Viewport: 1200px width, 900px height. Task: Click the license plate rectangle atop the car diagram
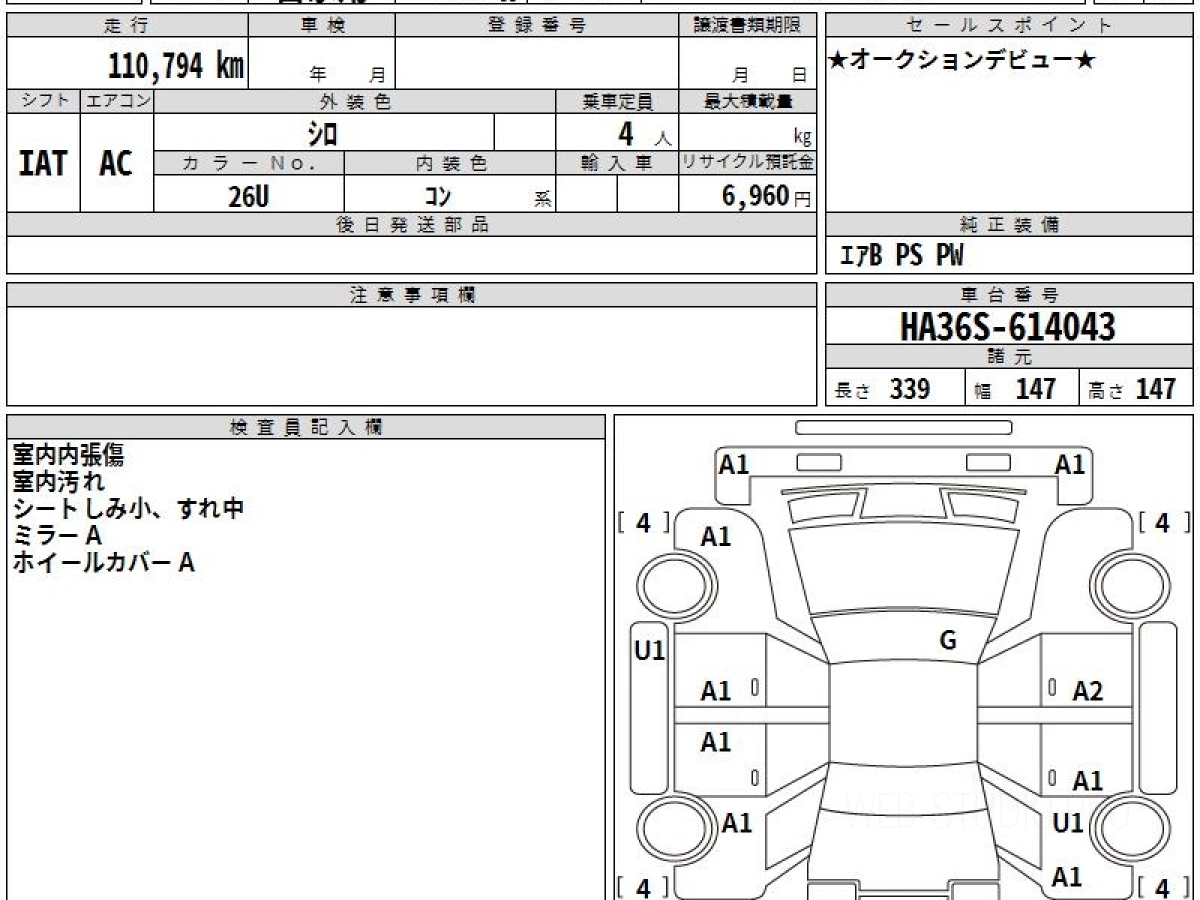coord(903,428)
